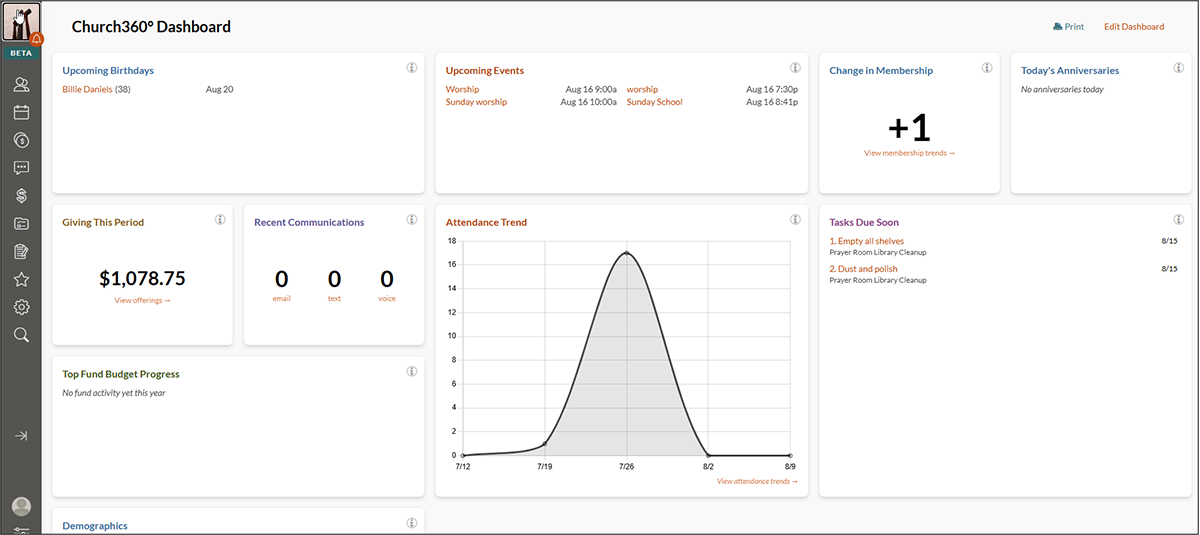Click 'No fund activity yet this year' text
1200x535 pixels.
114,393
